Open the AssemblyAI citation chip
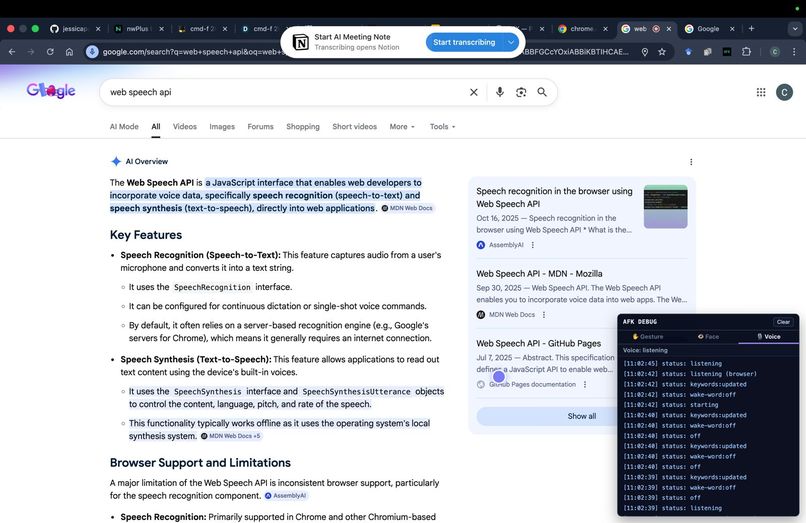 [285, 496]
